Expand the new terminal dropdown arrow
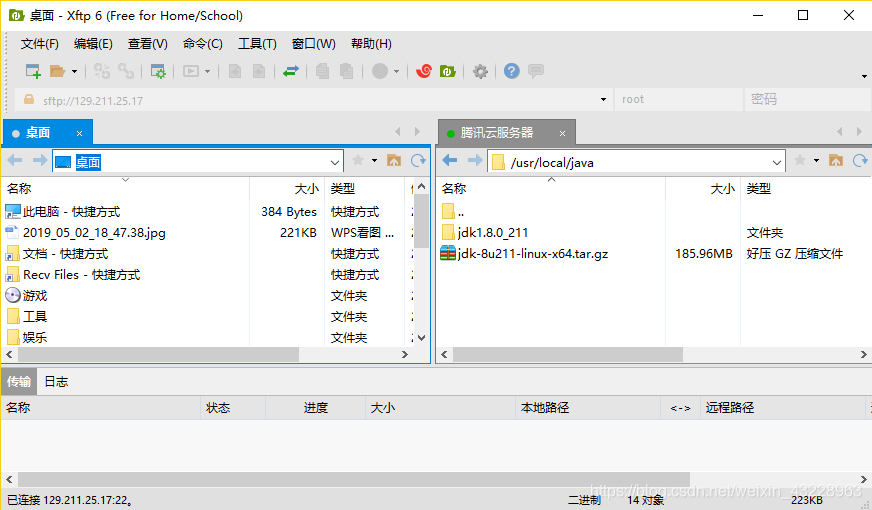This screenshot has height=510, width=872. [207, 71]
